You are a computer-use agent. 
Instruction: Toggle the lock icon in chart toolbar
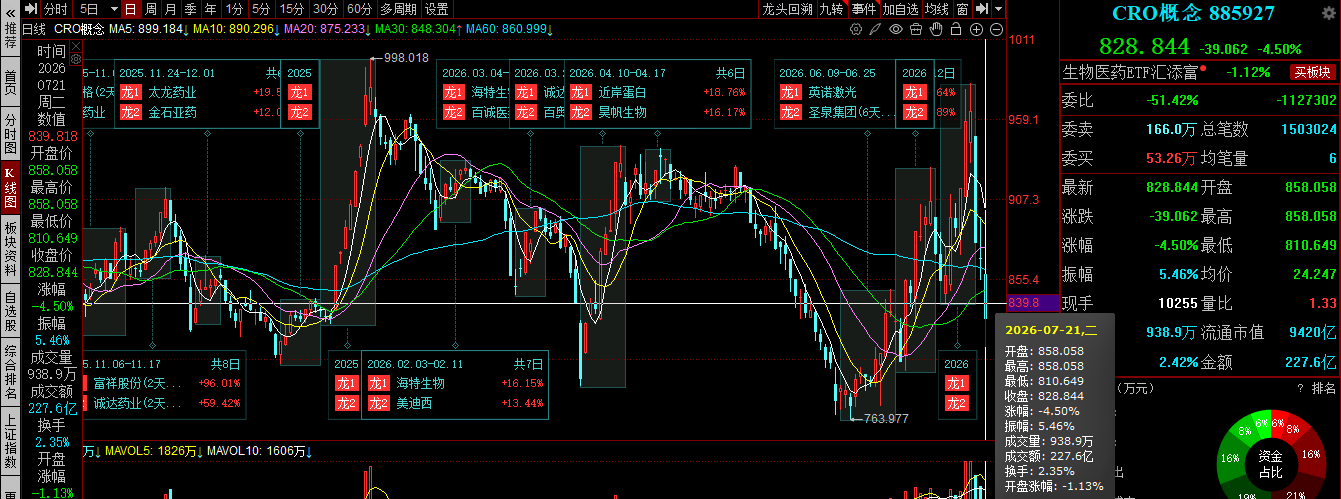[955, 29]
